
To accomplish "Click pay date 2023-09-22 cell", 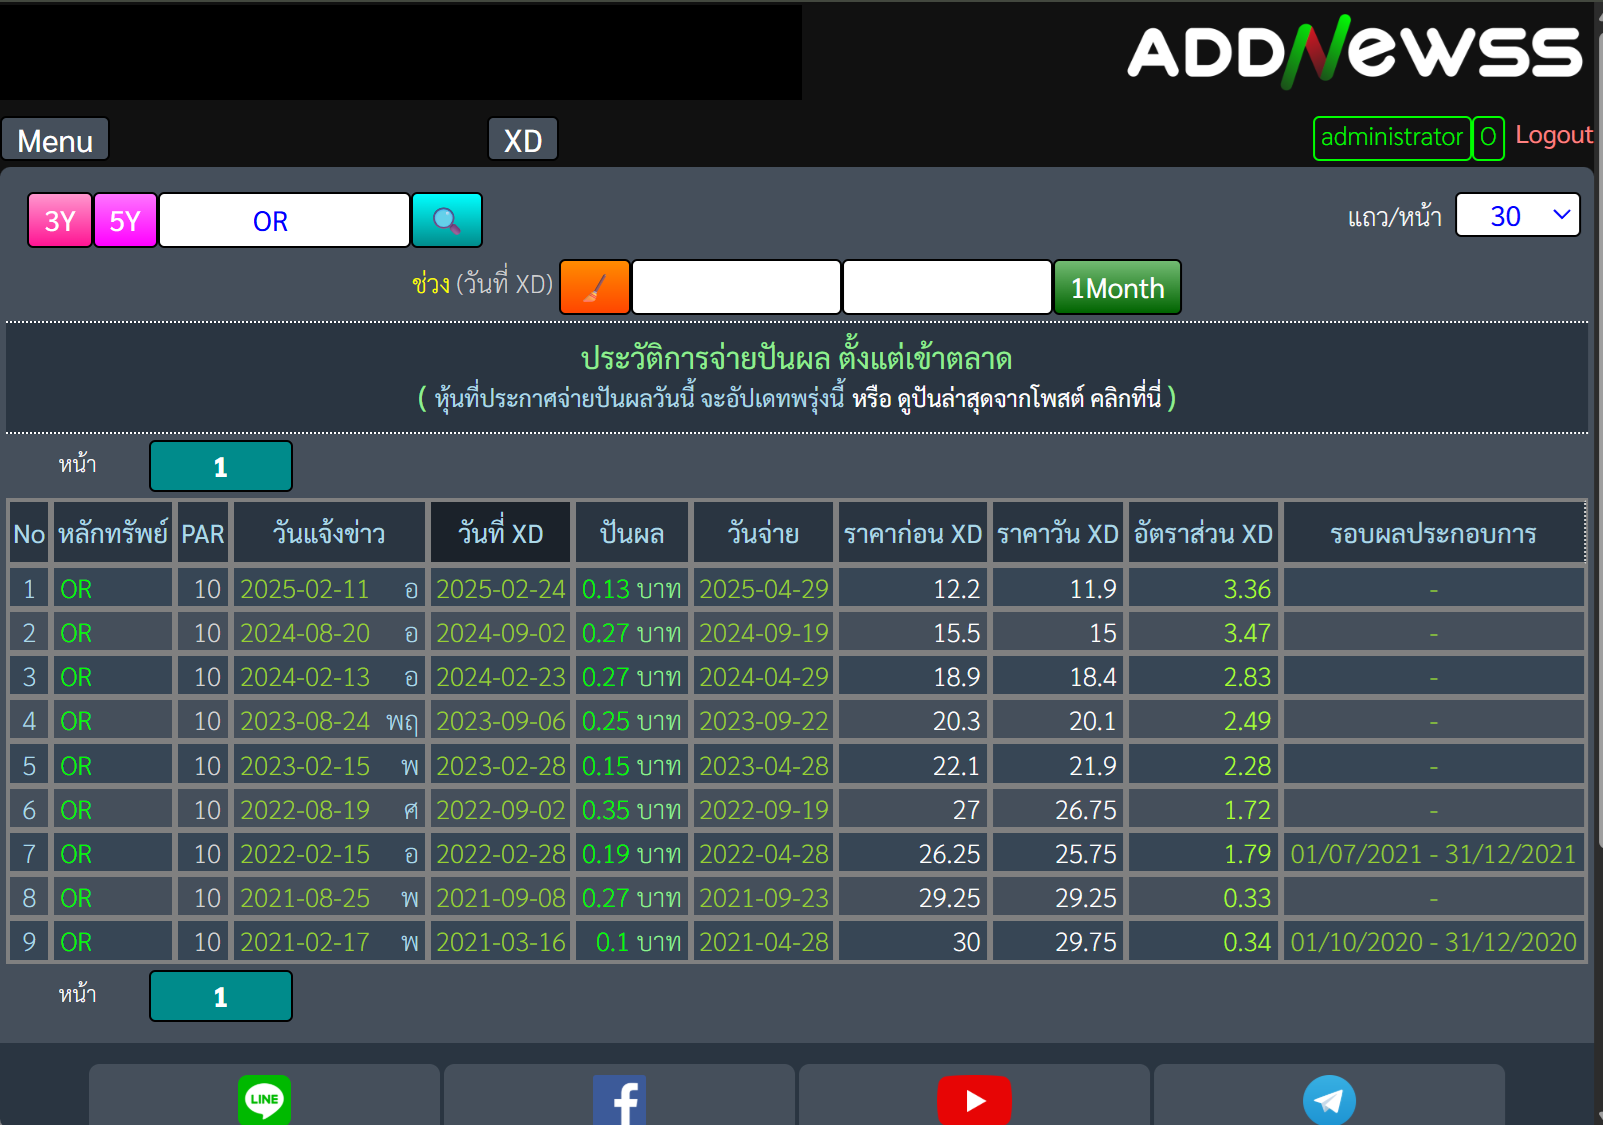I will click(764, 721).
